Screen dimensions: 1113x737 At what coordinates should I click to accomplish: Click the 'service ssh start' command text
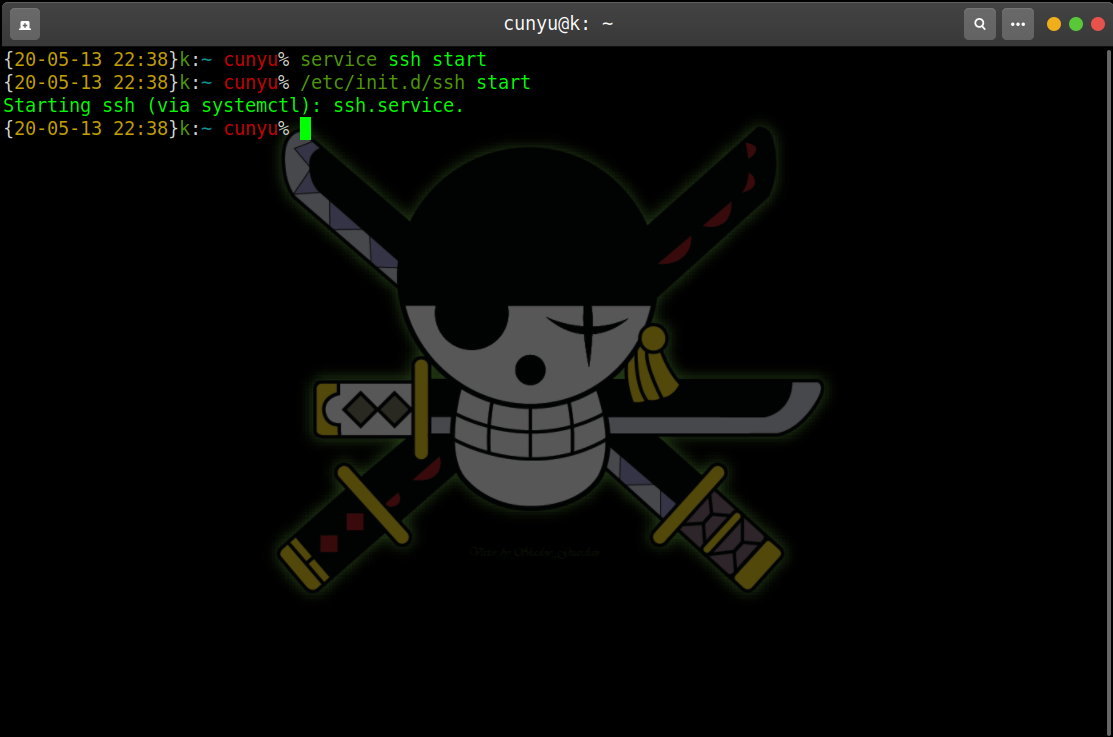coord(393,60)
